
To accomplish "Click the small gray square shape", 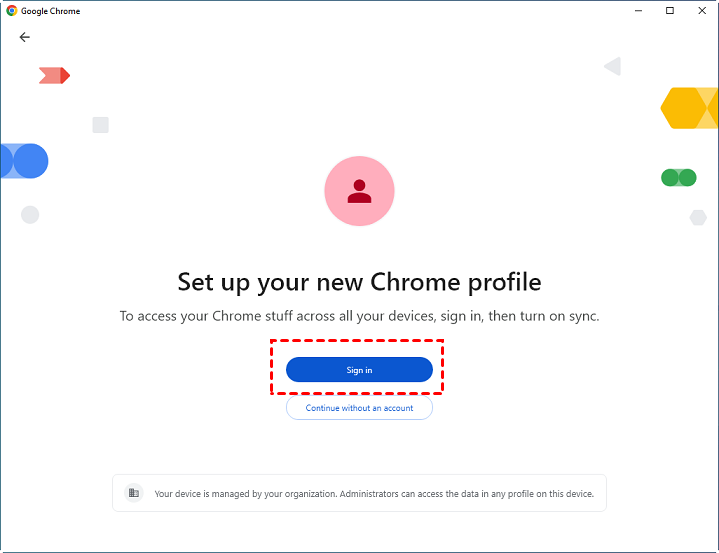I will (100, 125).
